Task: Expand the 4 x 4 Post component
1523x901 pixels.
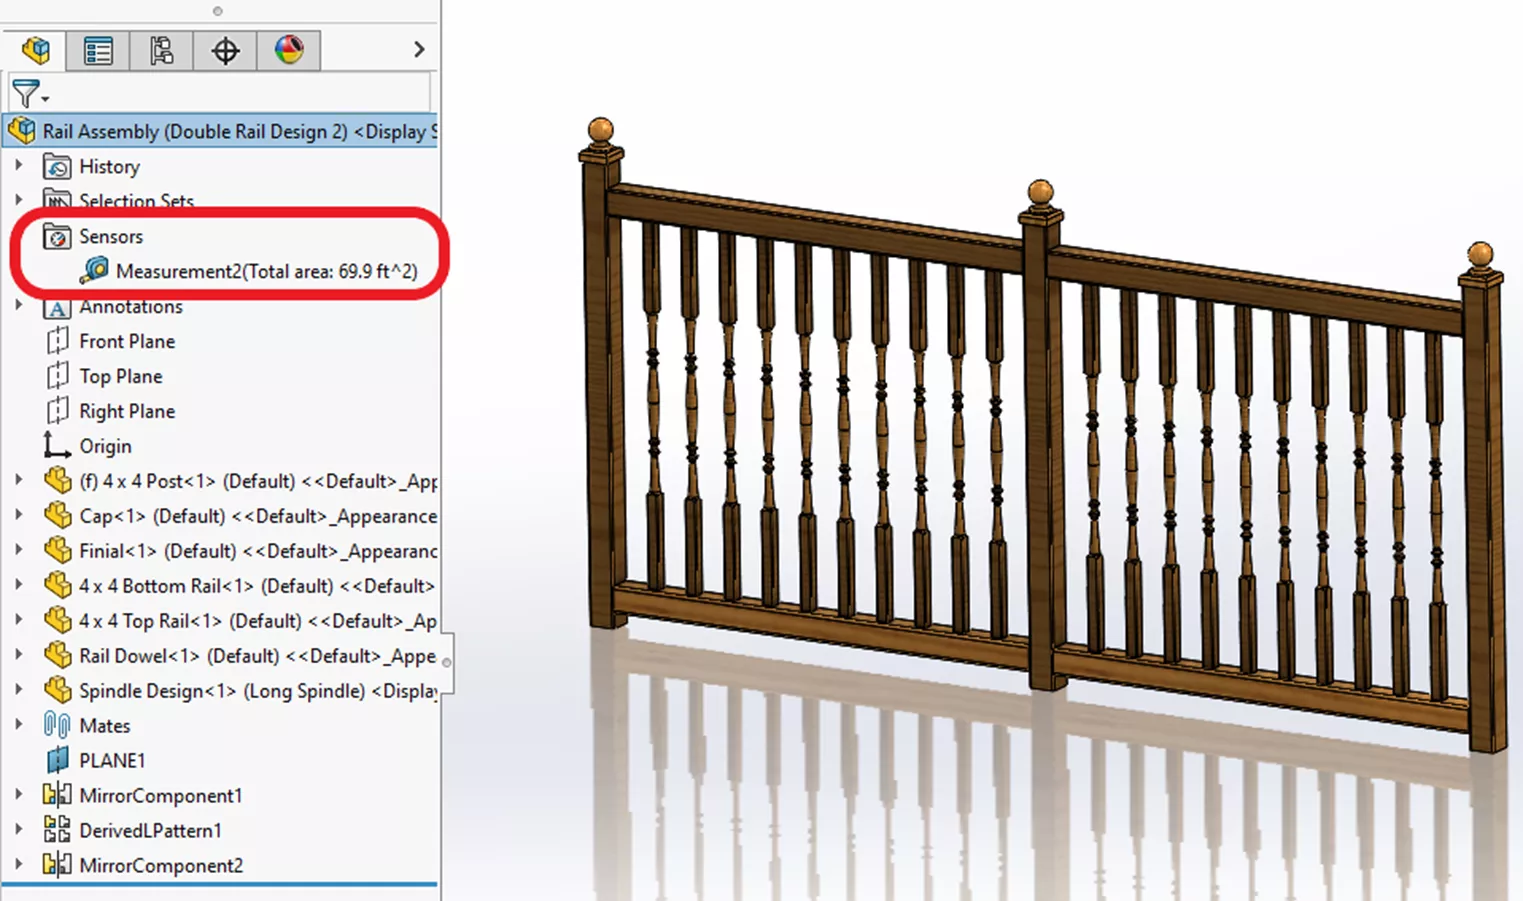Action: click(x=21, y=481)
